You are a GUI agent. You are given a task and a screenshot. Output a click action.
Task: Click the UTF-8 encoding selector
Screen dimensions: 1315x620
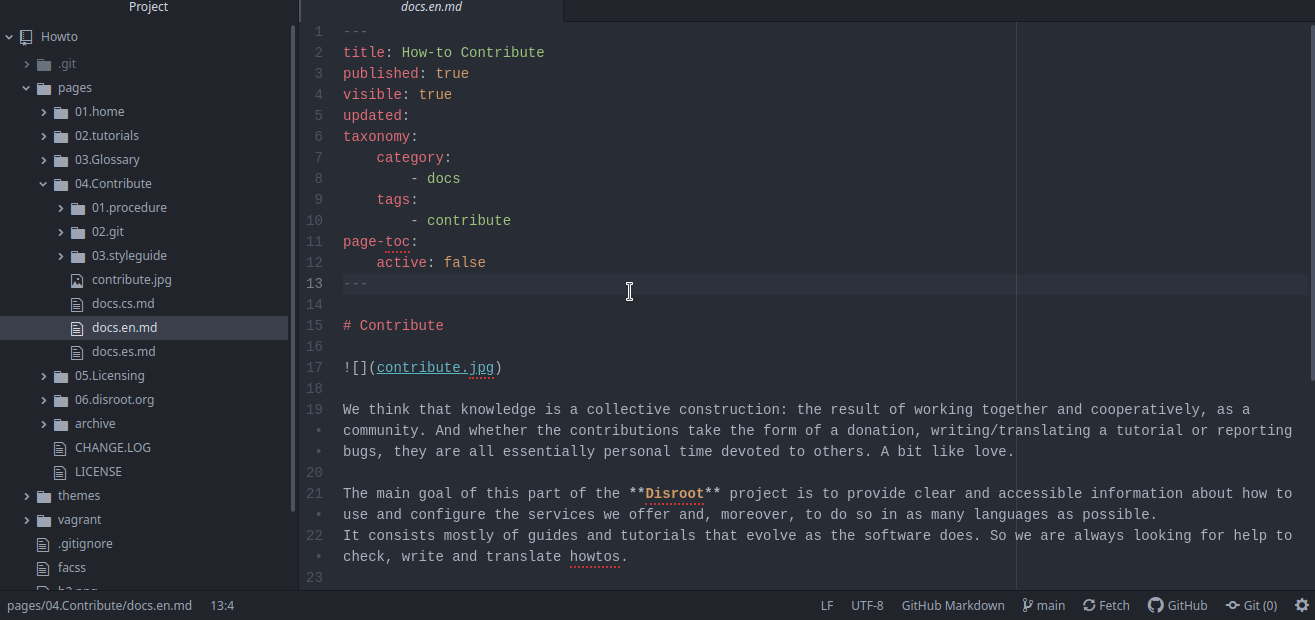867,605
